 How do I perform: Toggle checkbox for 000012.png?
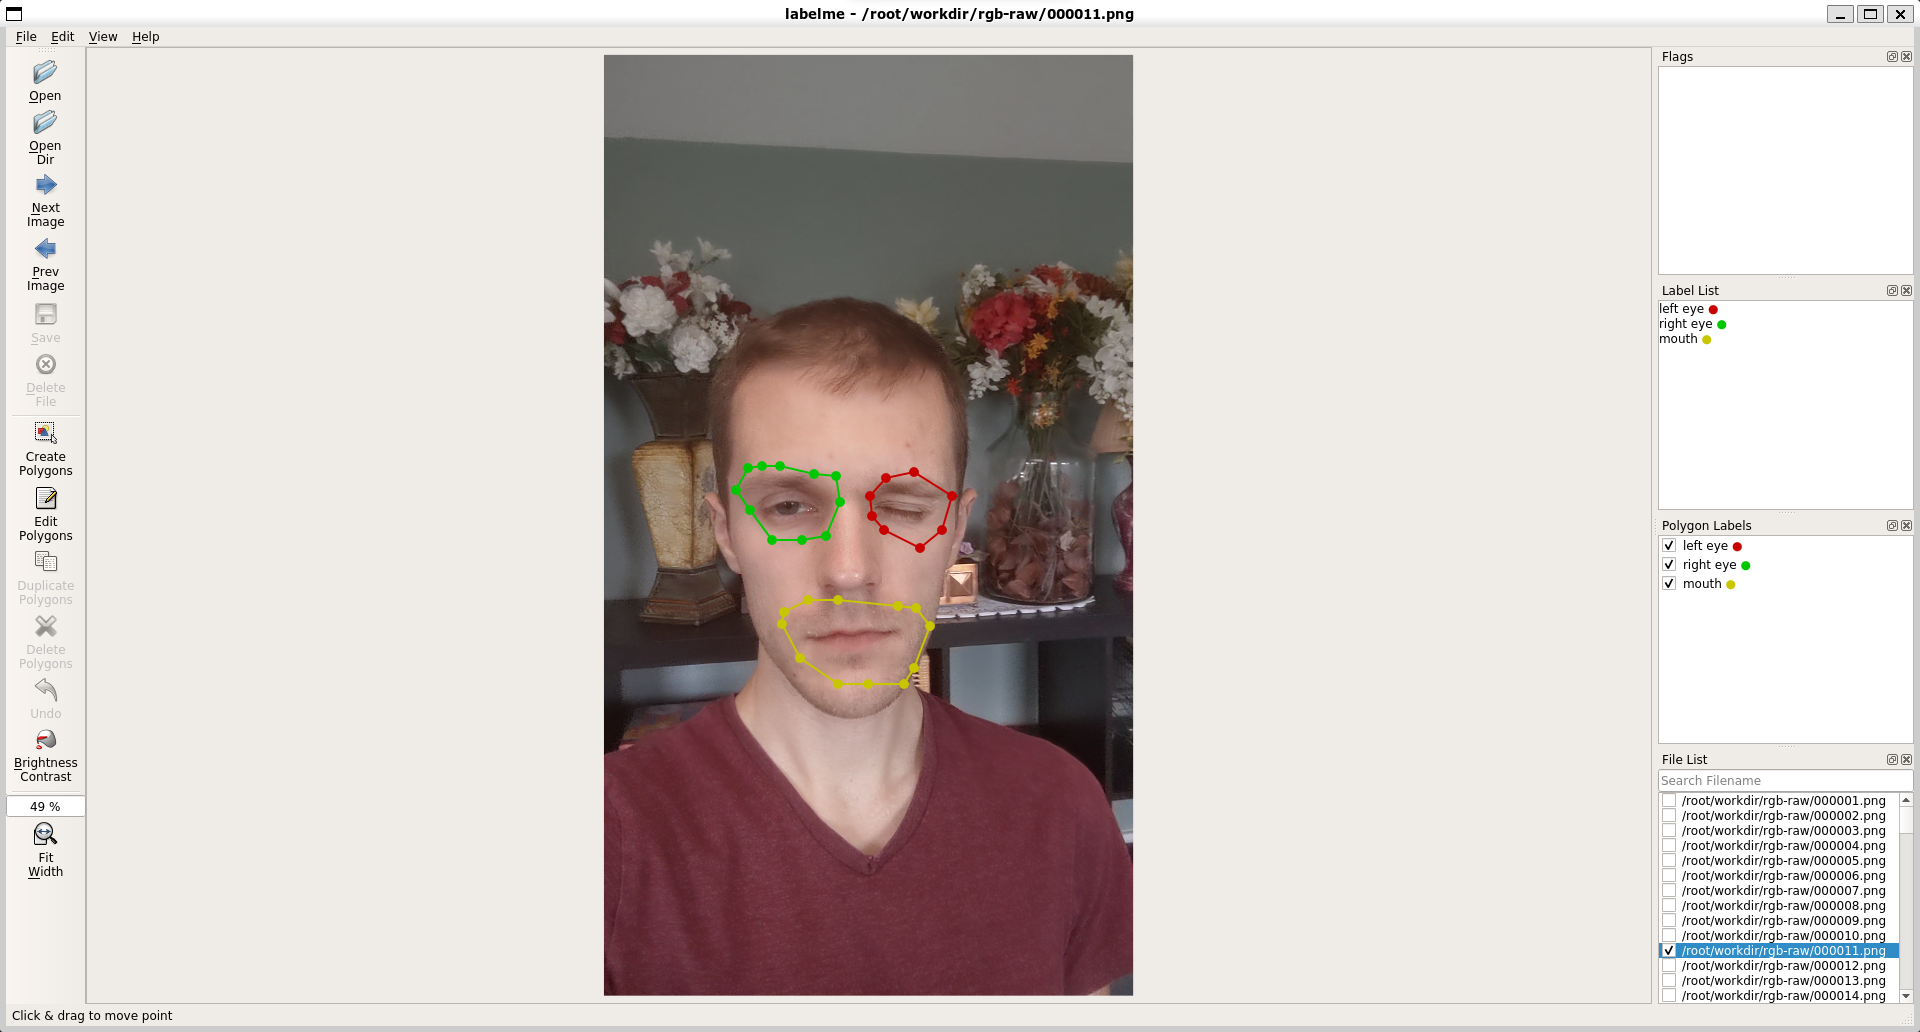pos(1669,966)
